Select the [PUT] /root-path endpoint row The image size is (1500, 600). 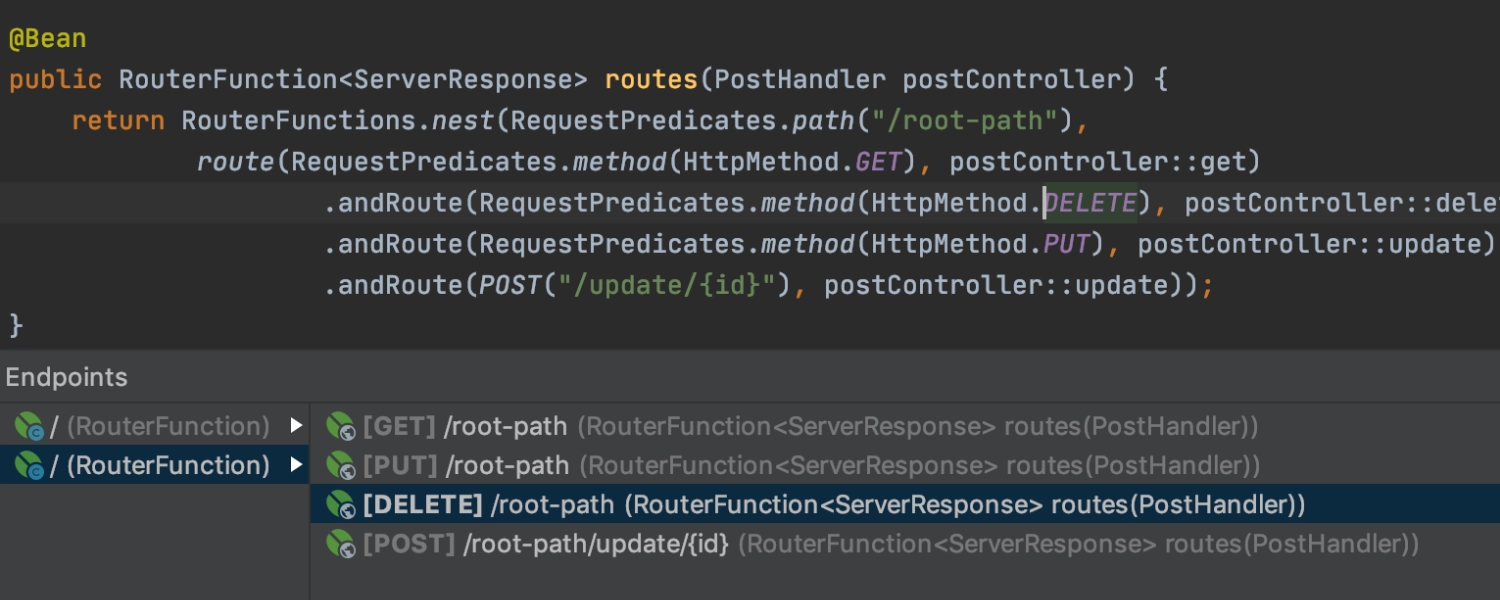905,466
